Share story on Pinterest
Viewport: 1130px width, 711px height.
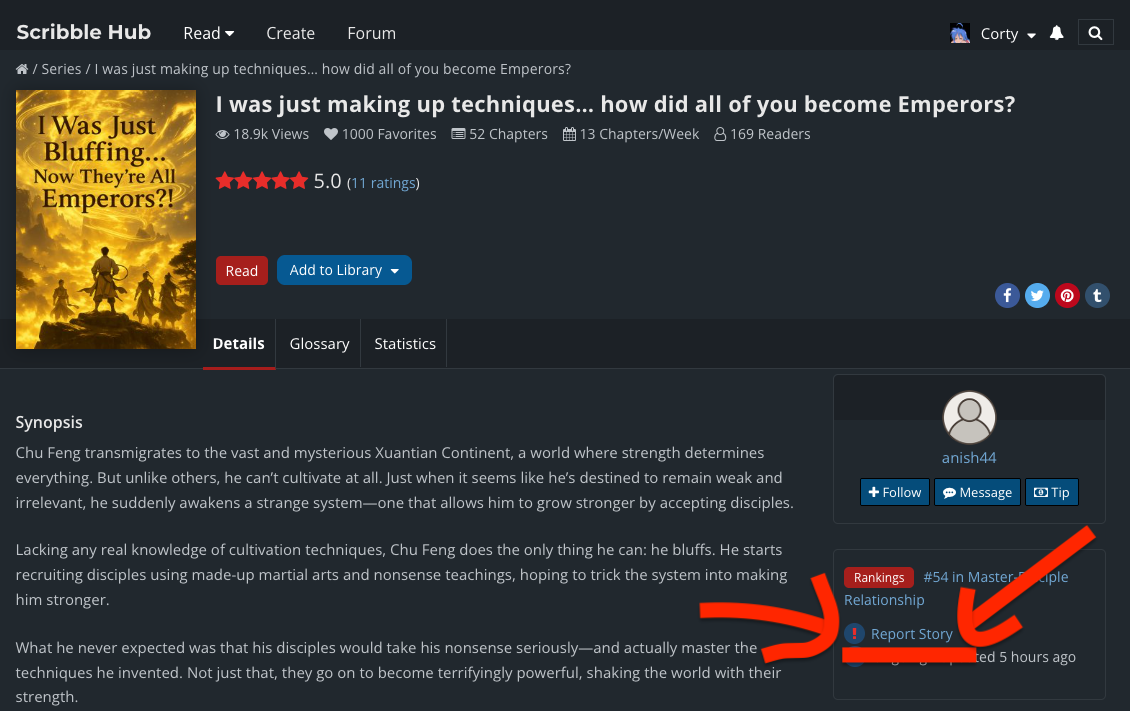pyautogui.click(x=1068, y=295)
